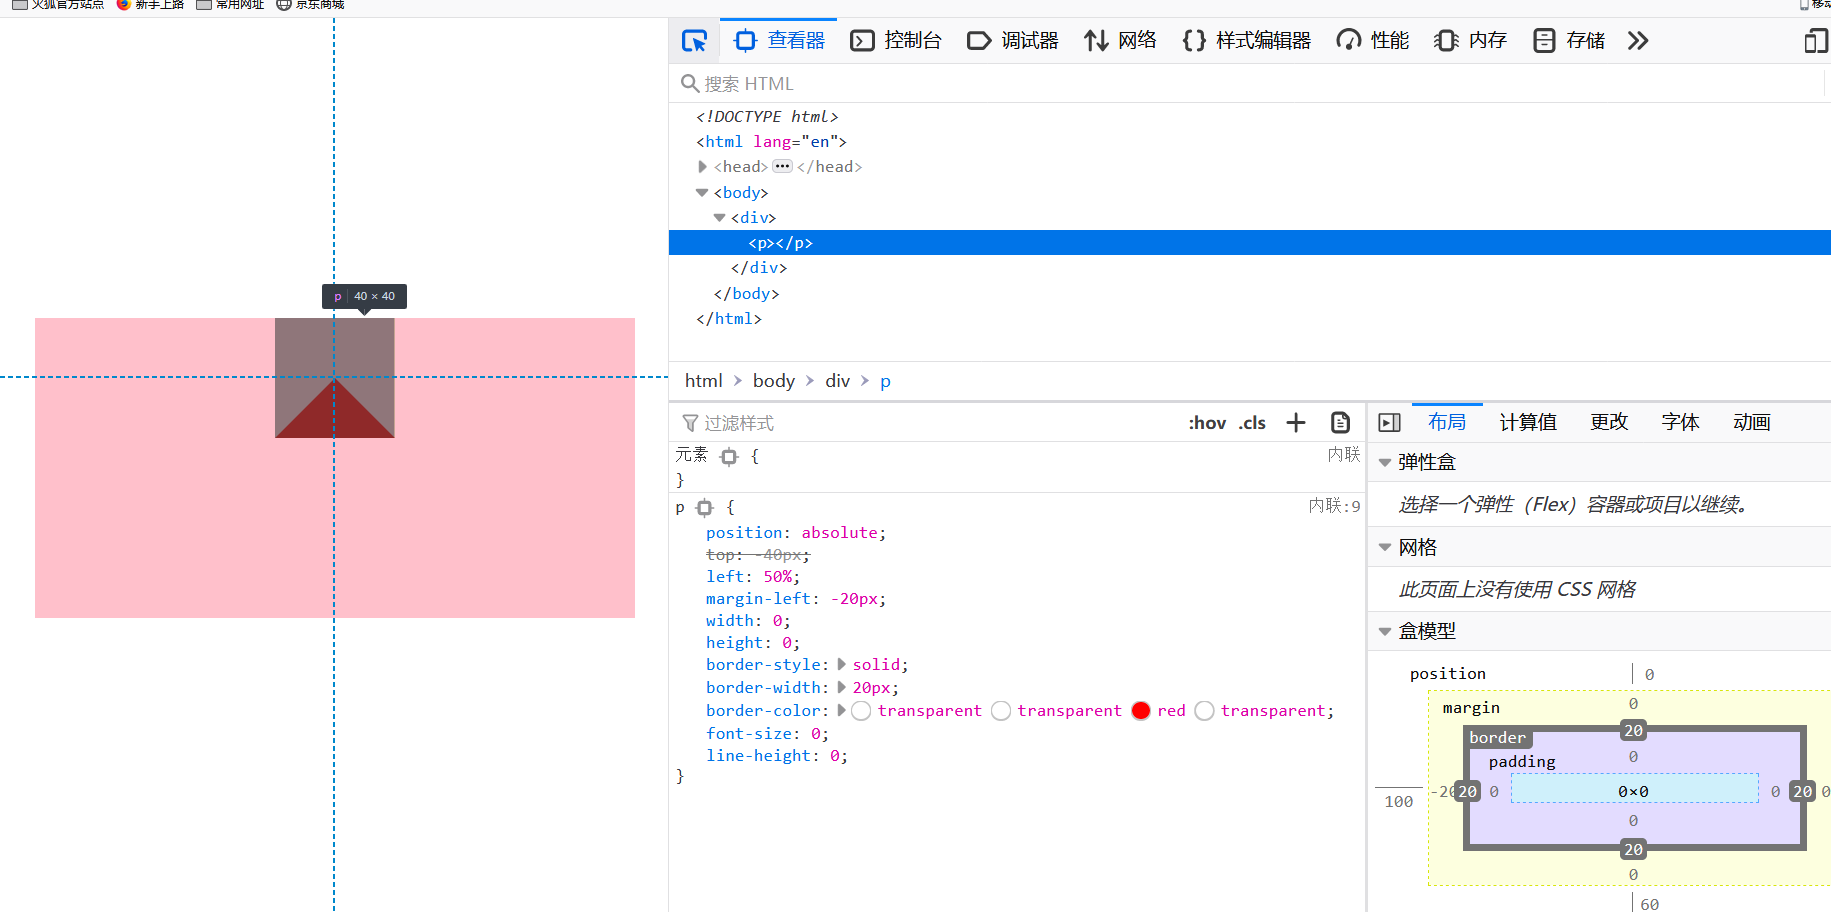Toggle the .cls class panel

(1252, 423)
